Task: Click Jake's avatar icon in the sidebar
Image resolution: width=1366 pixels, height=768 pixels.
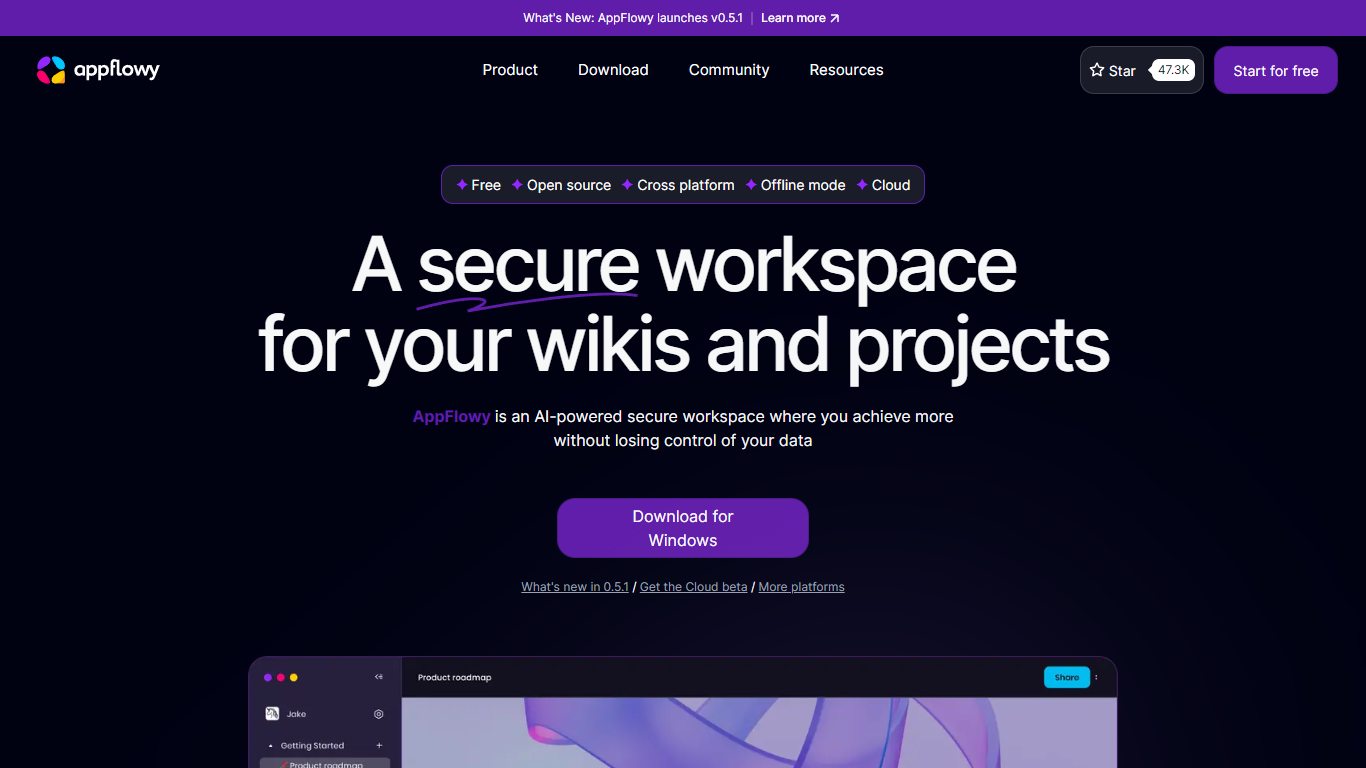Action: 271,714
